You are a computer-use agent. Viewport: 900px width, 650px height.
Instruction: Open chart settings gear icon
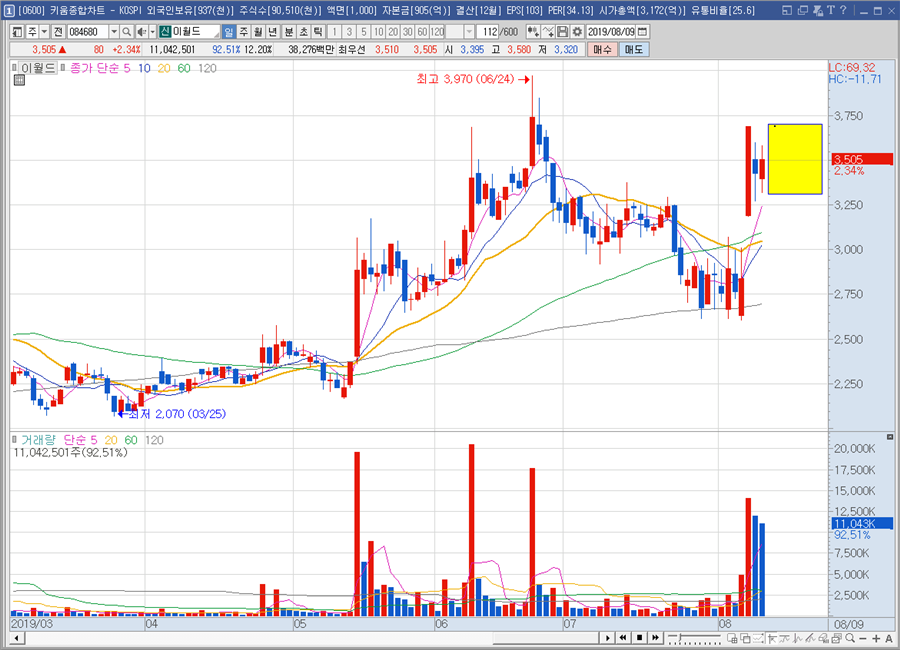point(577,32)
